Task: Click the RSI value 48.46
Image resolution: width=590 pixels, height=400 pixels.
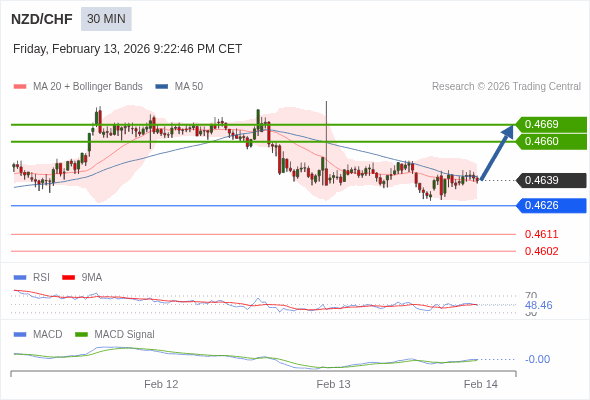Action: tap(538, 305)
